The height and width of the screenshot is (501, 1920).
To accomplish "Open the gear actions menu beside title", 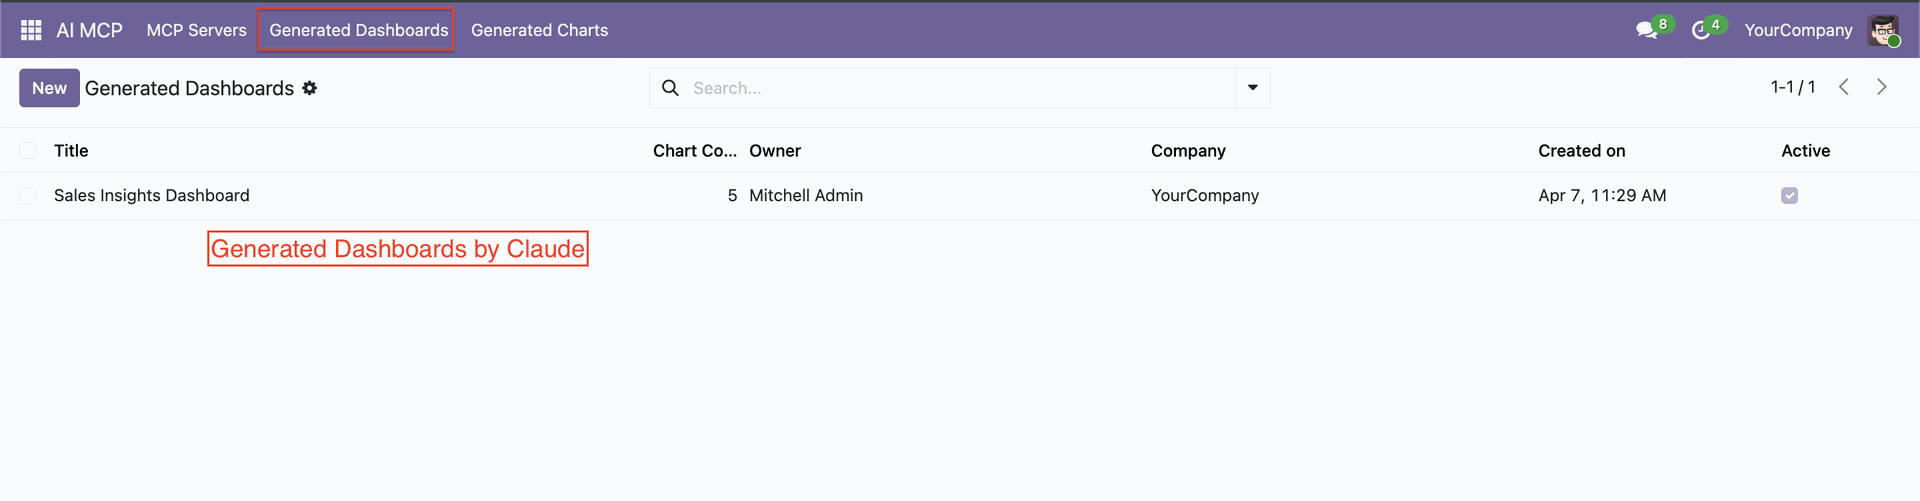I will tap(310, 88).
